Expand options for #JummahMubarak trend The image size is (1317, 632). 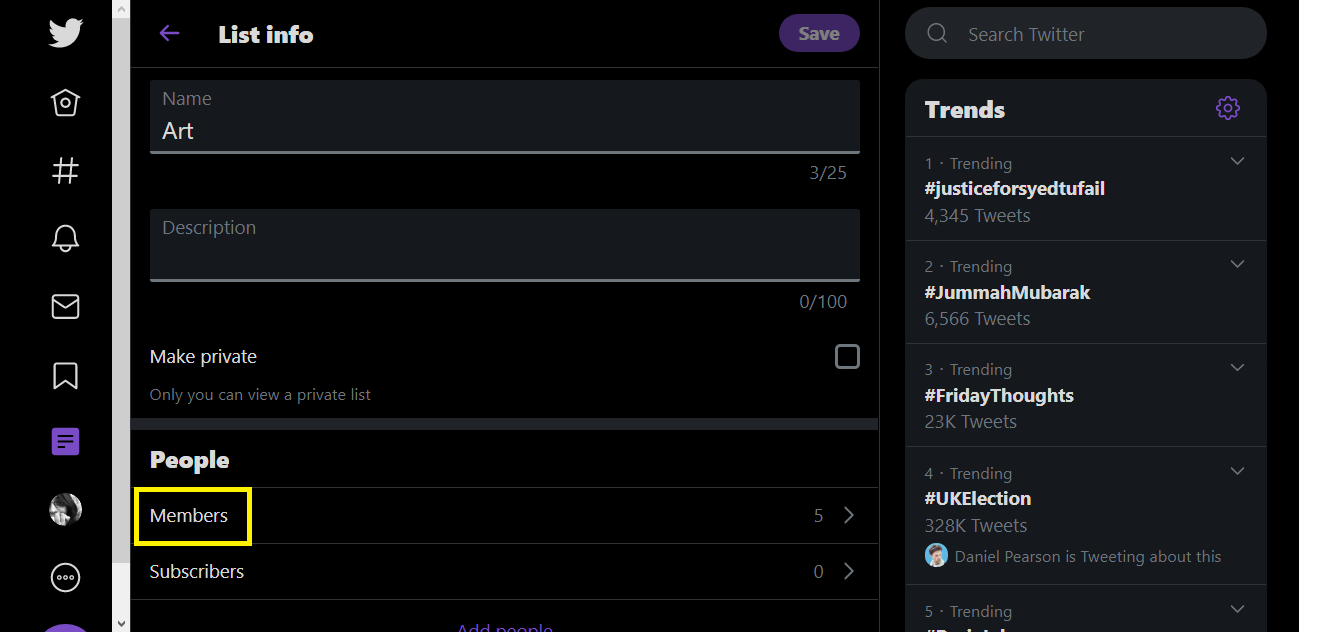(x=1237, y=264)
